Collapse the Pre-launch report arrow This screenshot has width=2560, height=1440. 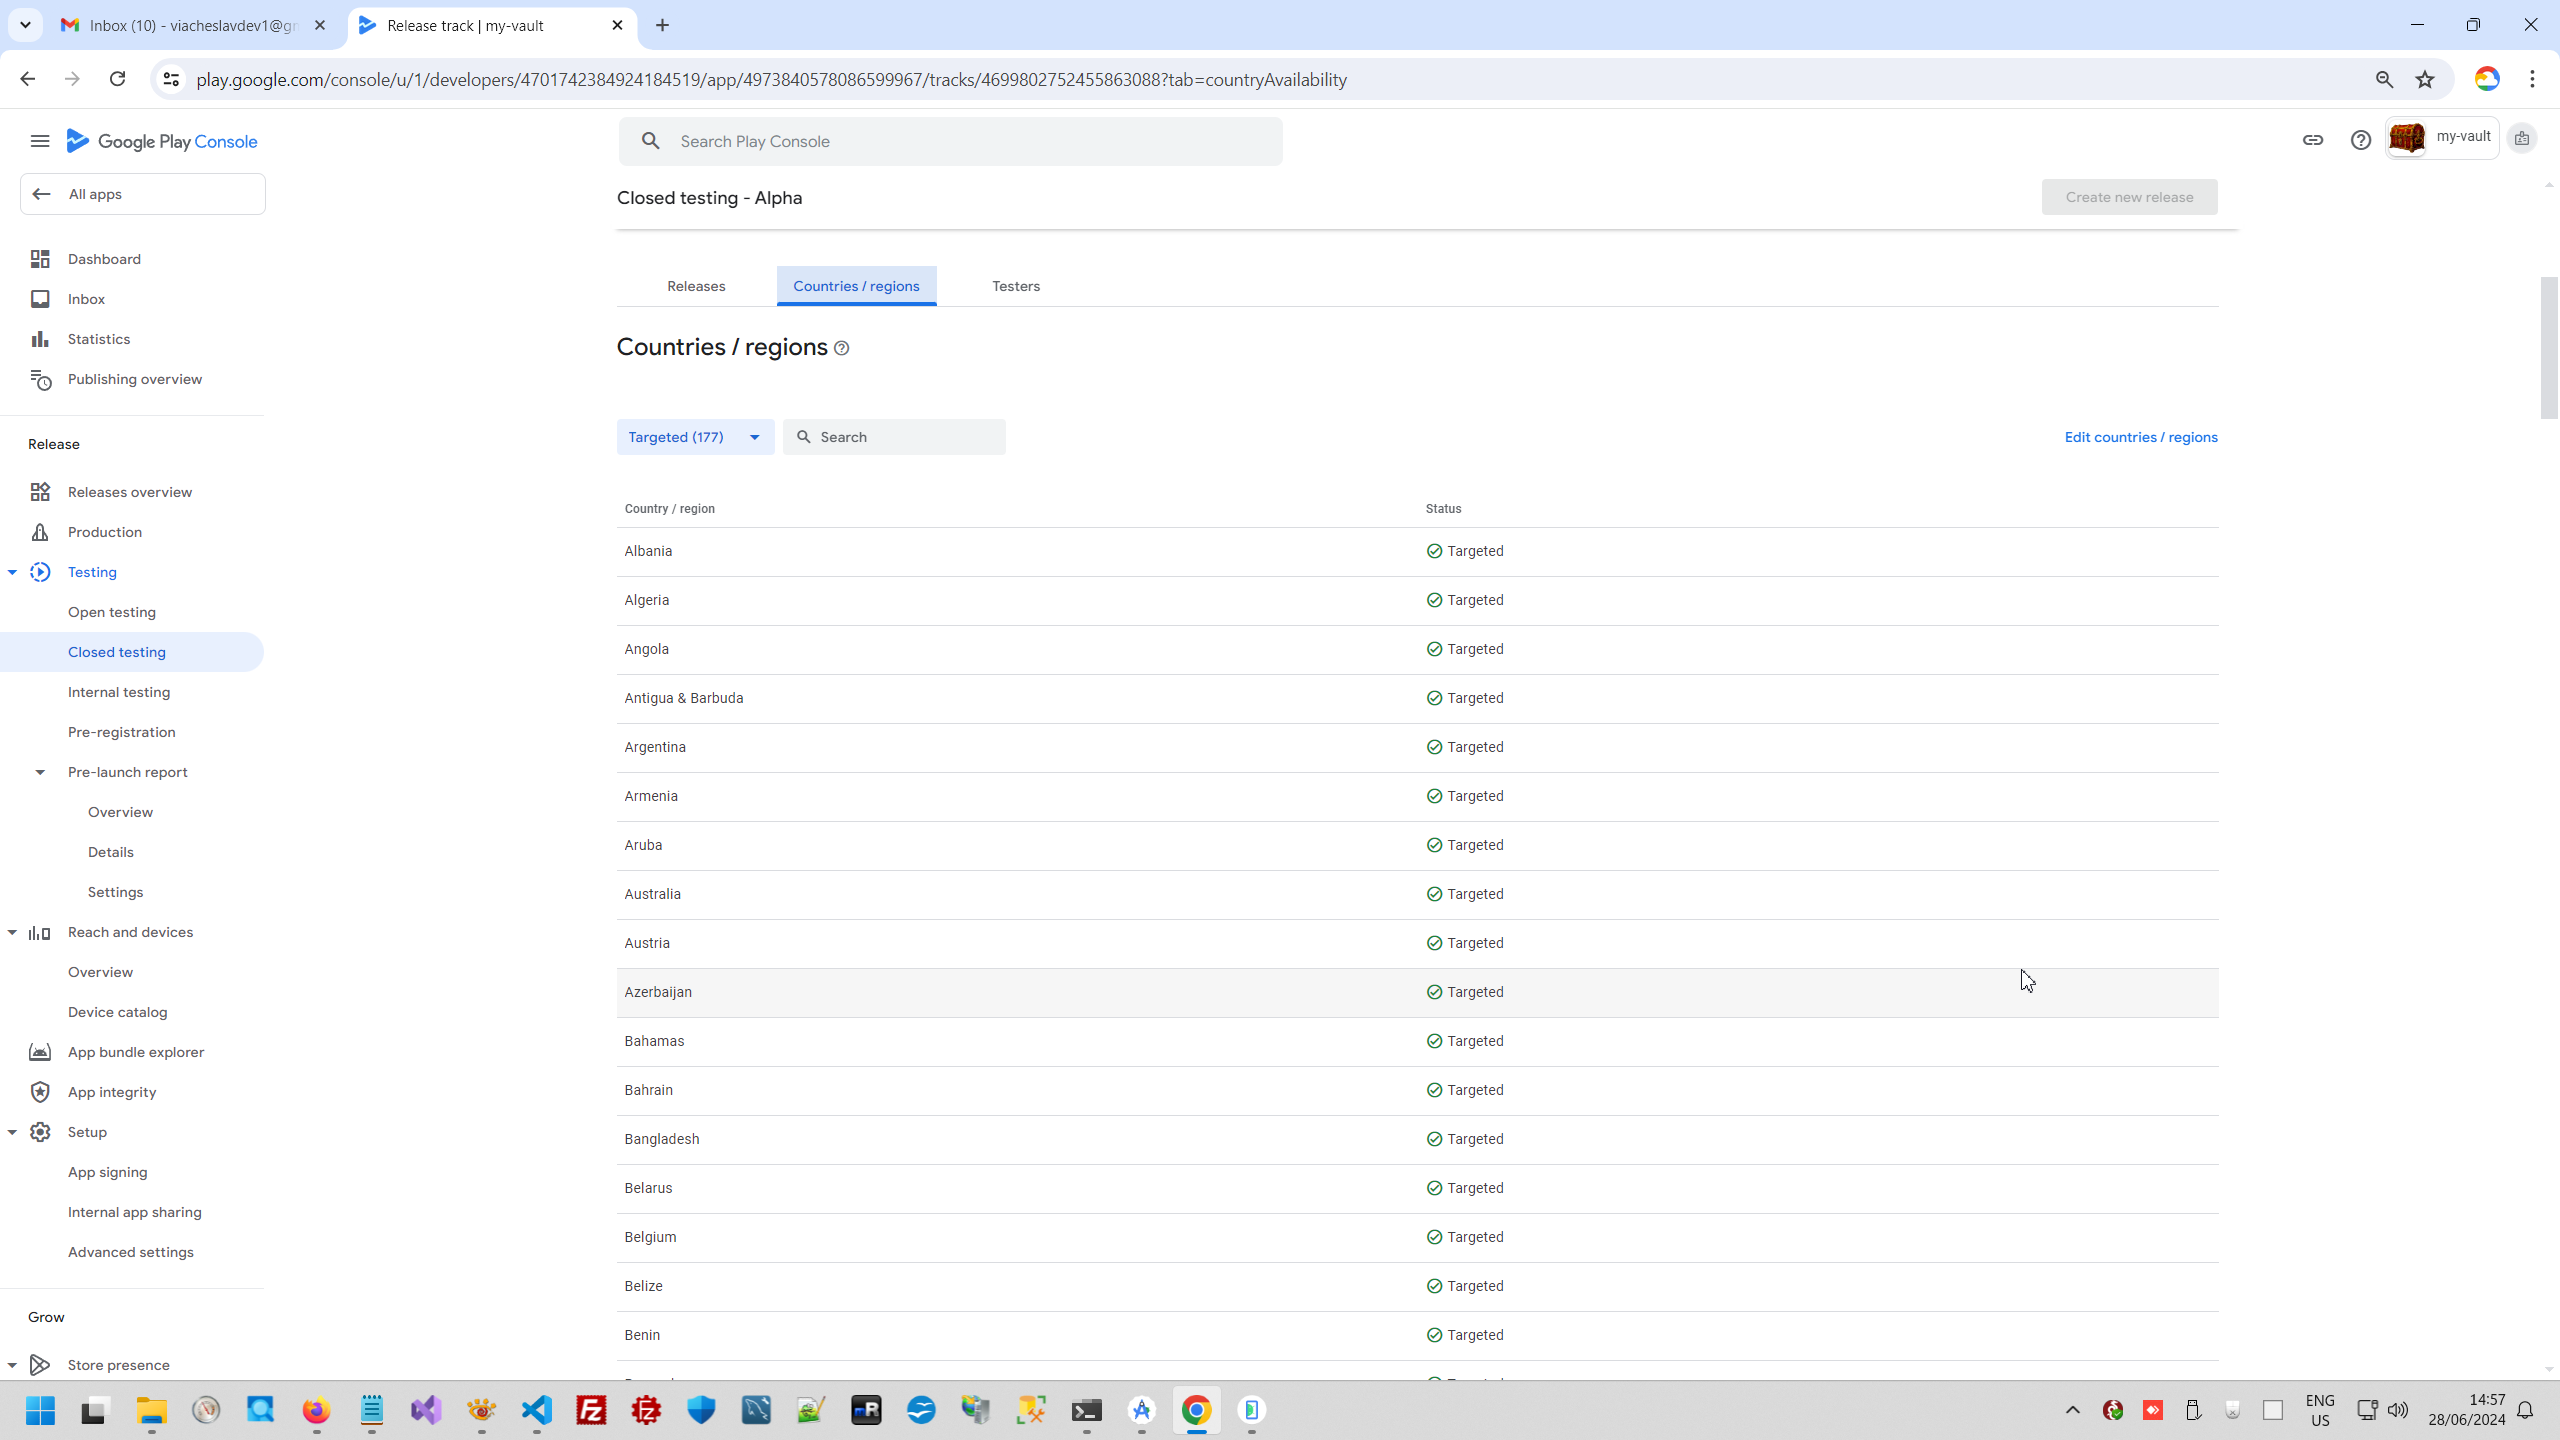point(40,772)
